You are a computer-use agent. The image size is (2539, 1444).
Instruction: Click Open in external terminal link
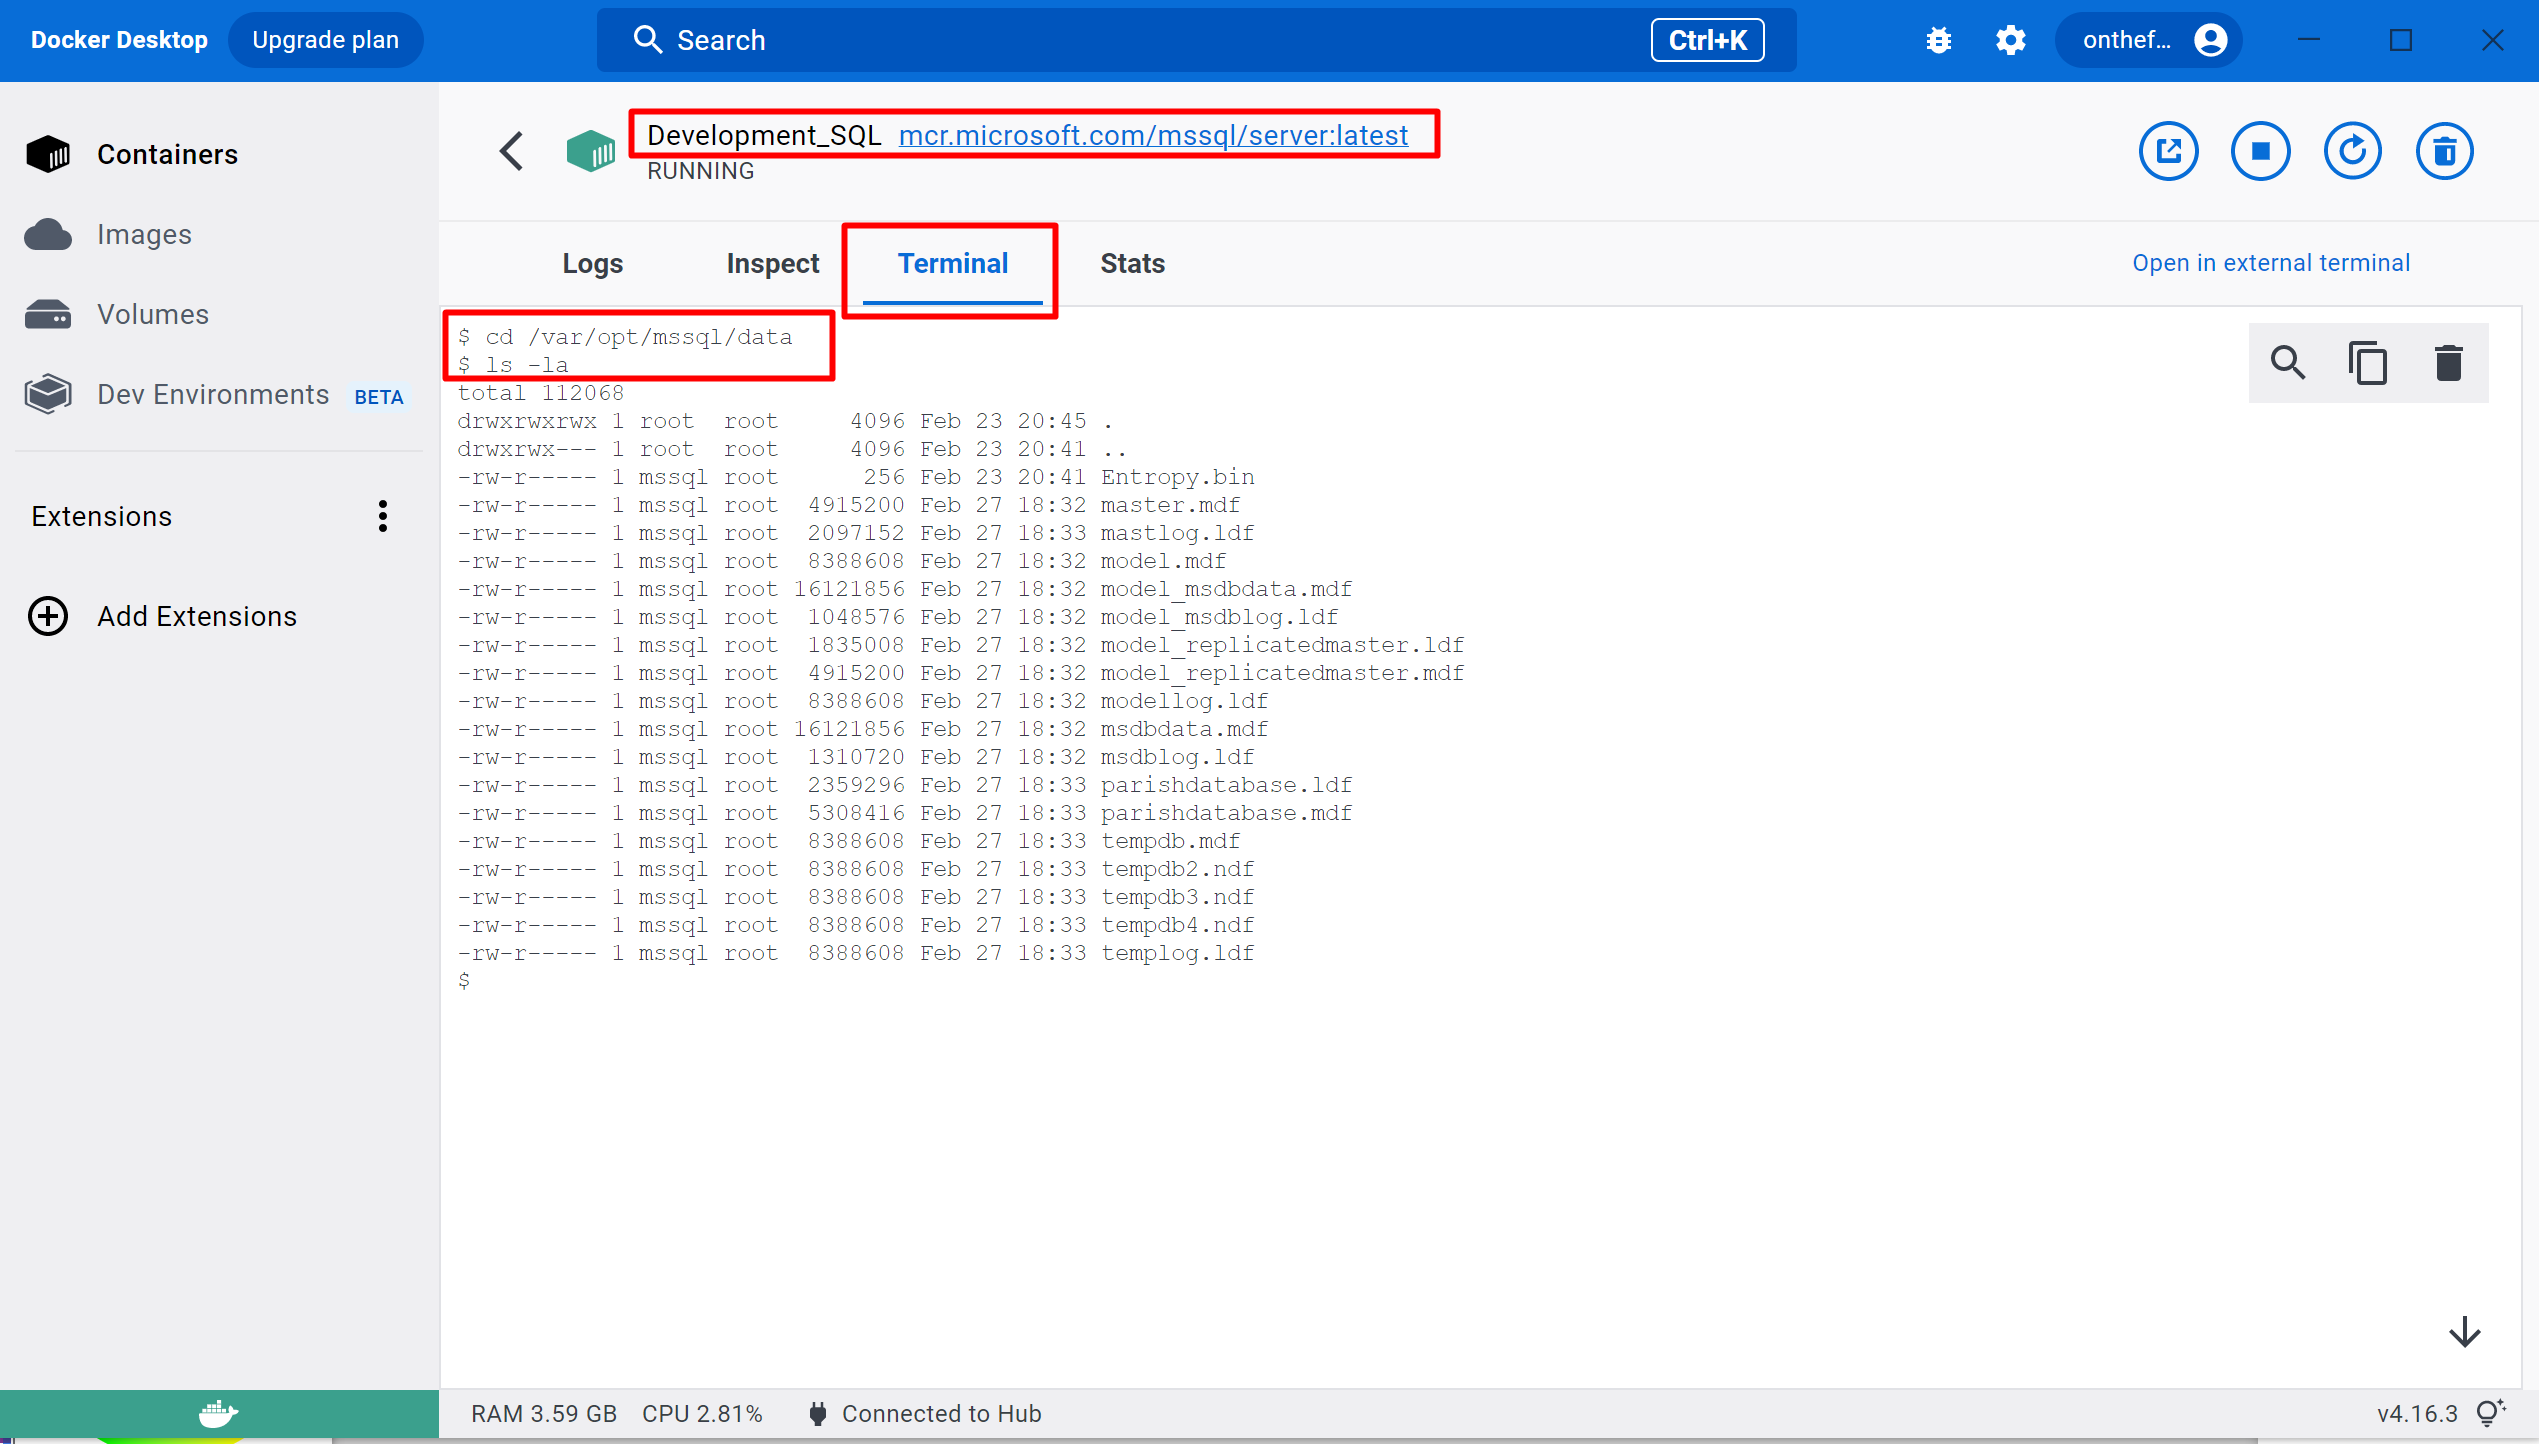(x=2271, y=263)
